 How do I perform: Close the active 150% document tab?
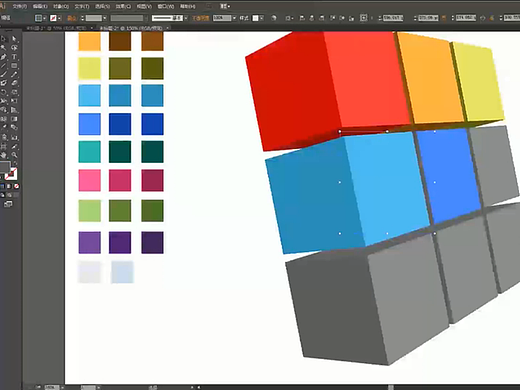(168, 28)
